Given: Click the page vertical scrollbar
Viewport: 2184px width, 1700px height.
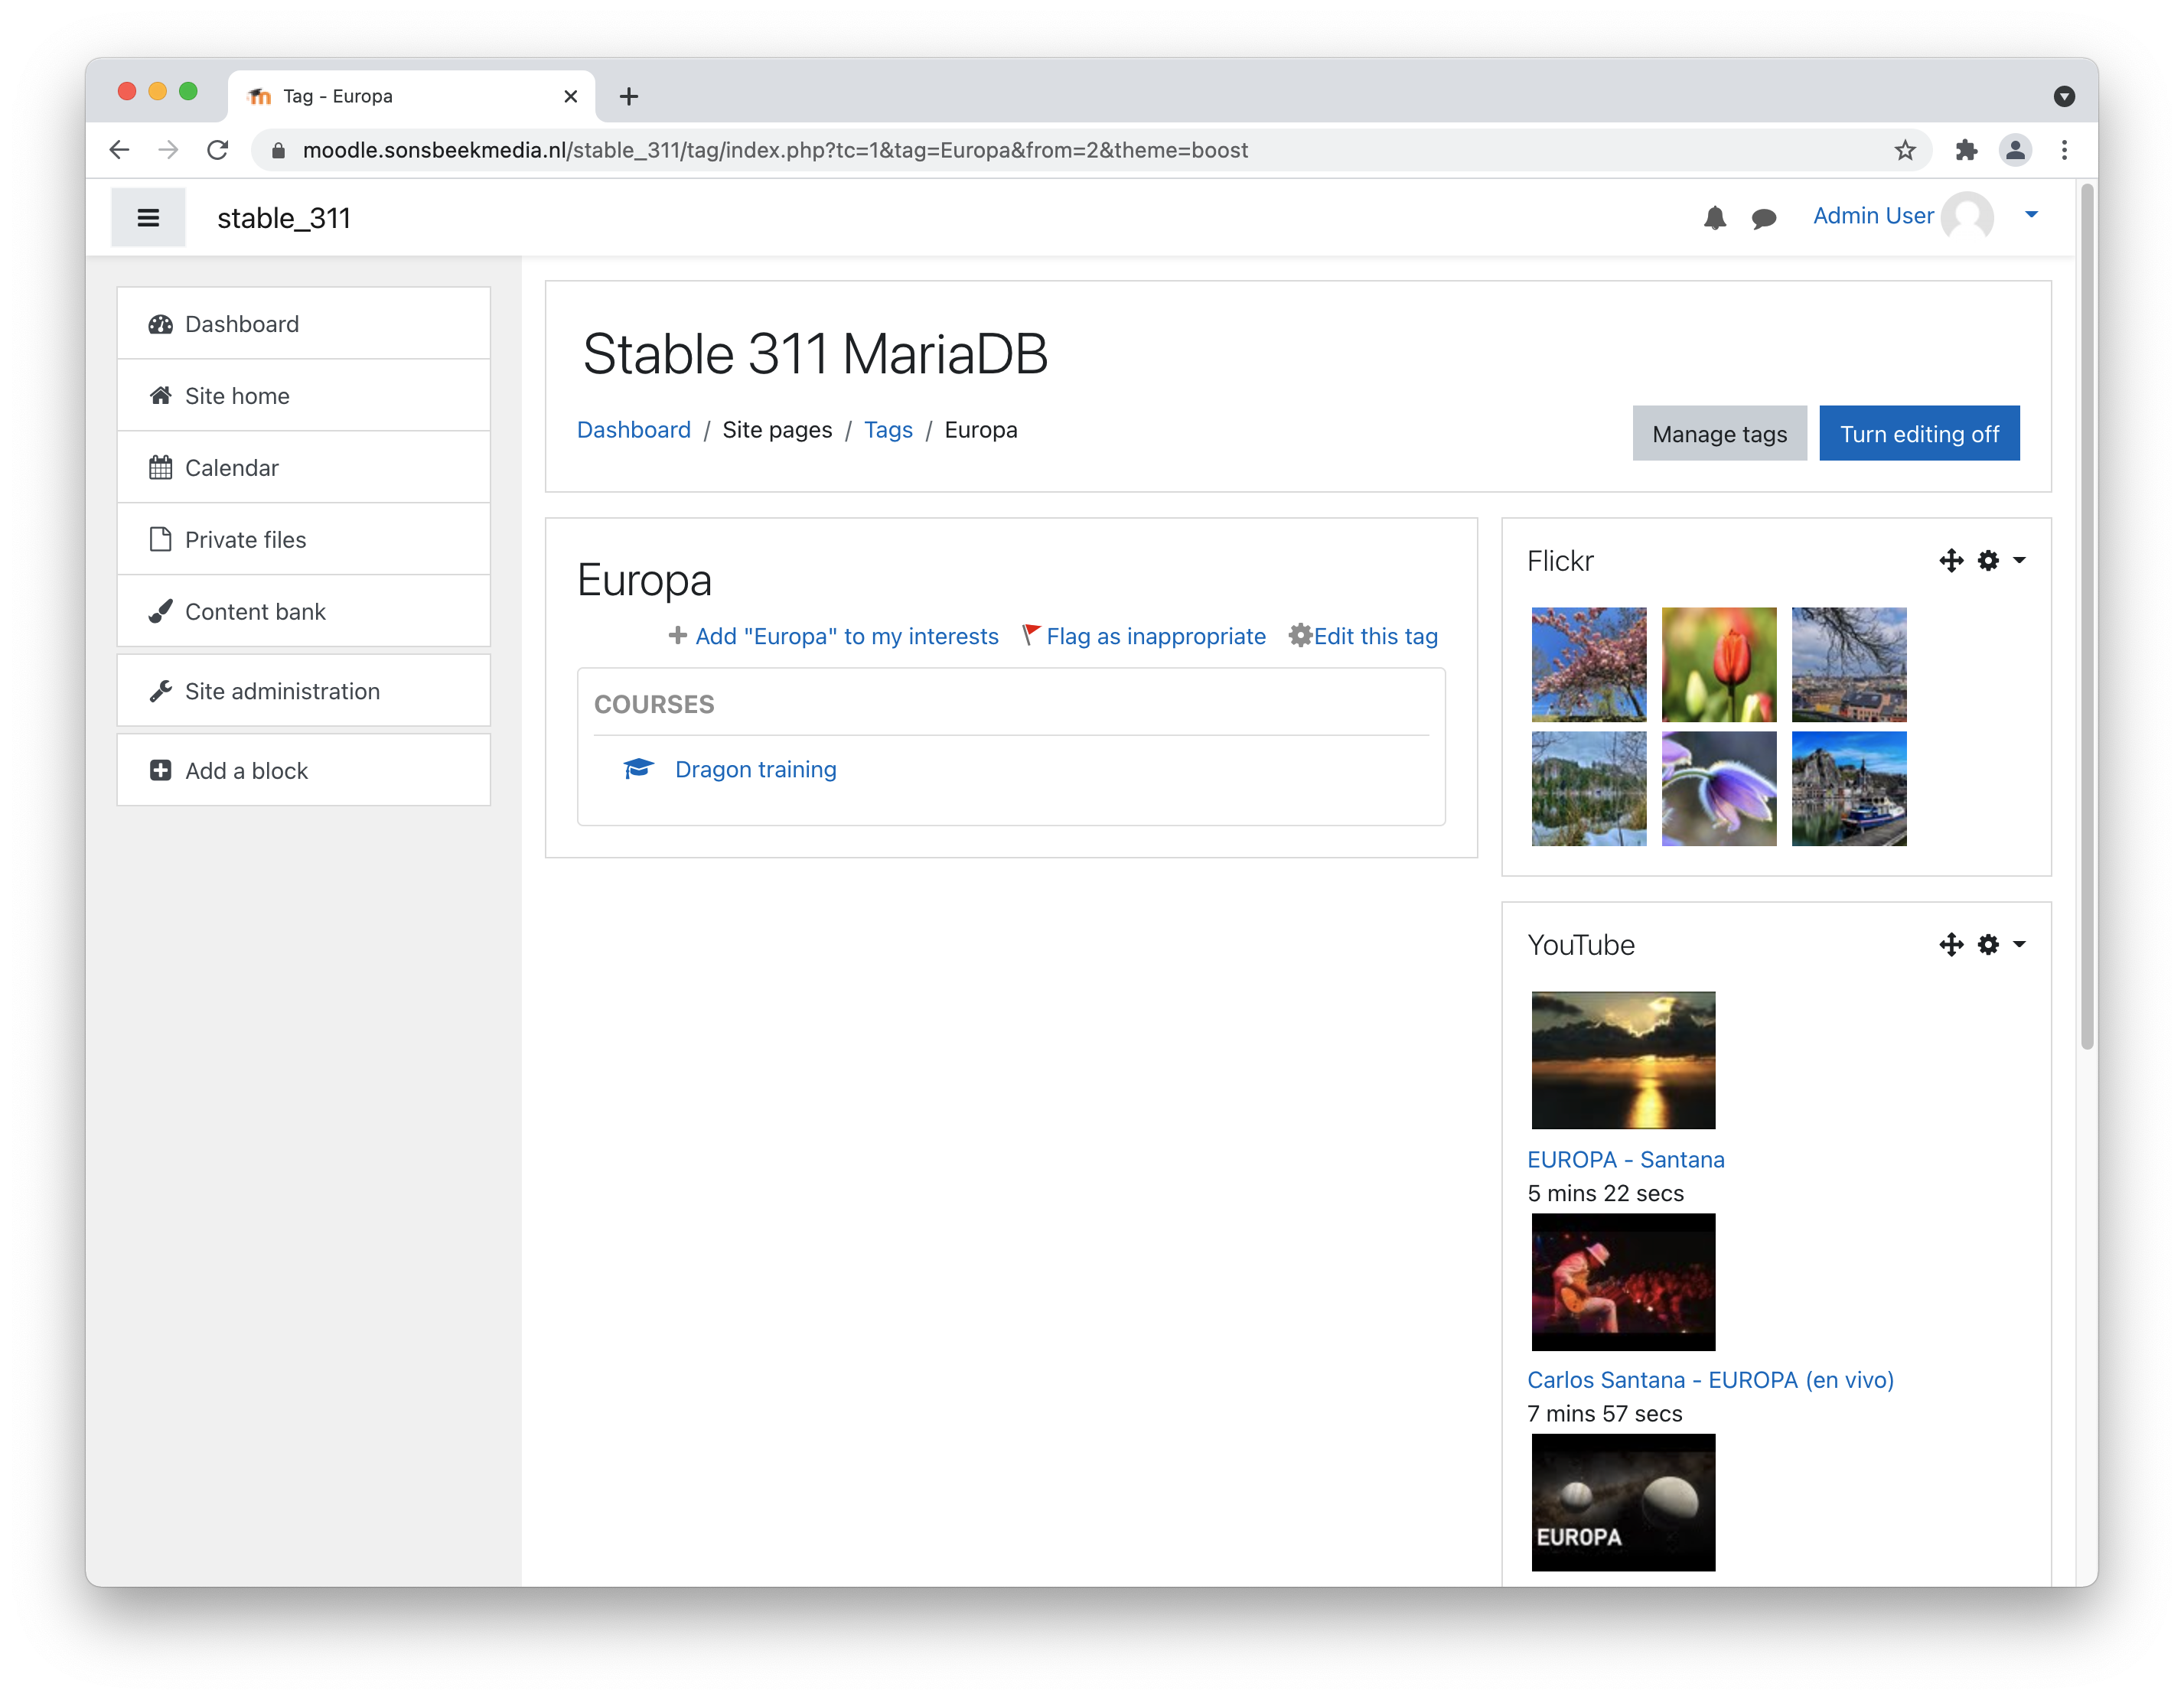Looking at the screenshot, I should click(2087, 615).
